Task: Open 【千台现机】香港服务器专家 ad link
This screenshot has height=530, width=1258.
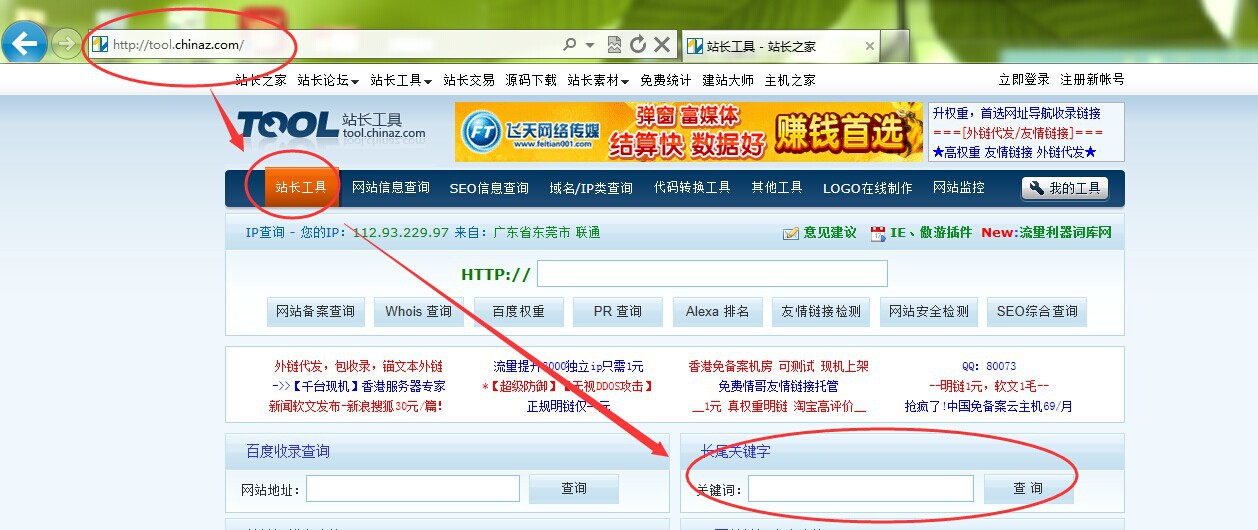Action: (x=358, y=386)
